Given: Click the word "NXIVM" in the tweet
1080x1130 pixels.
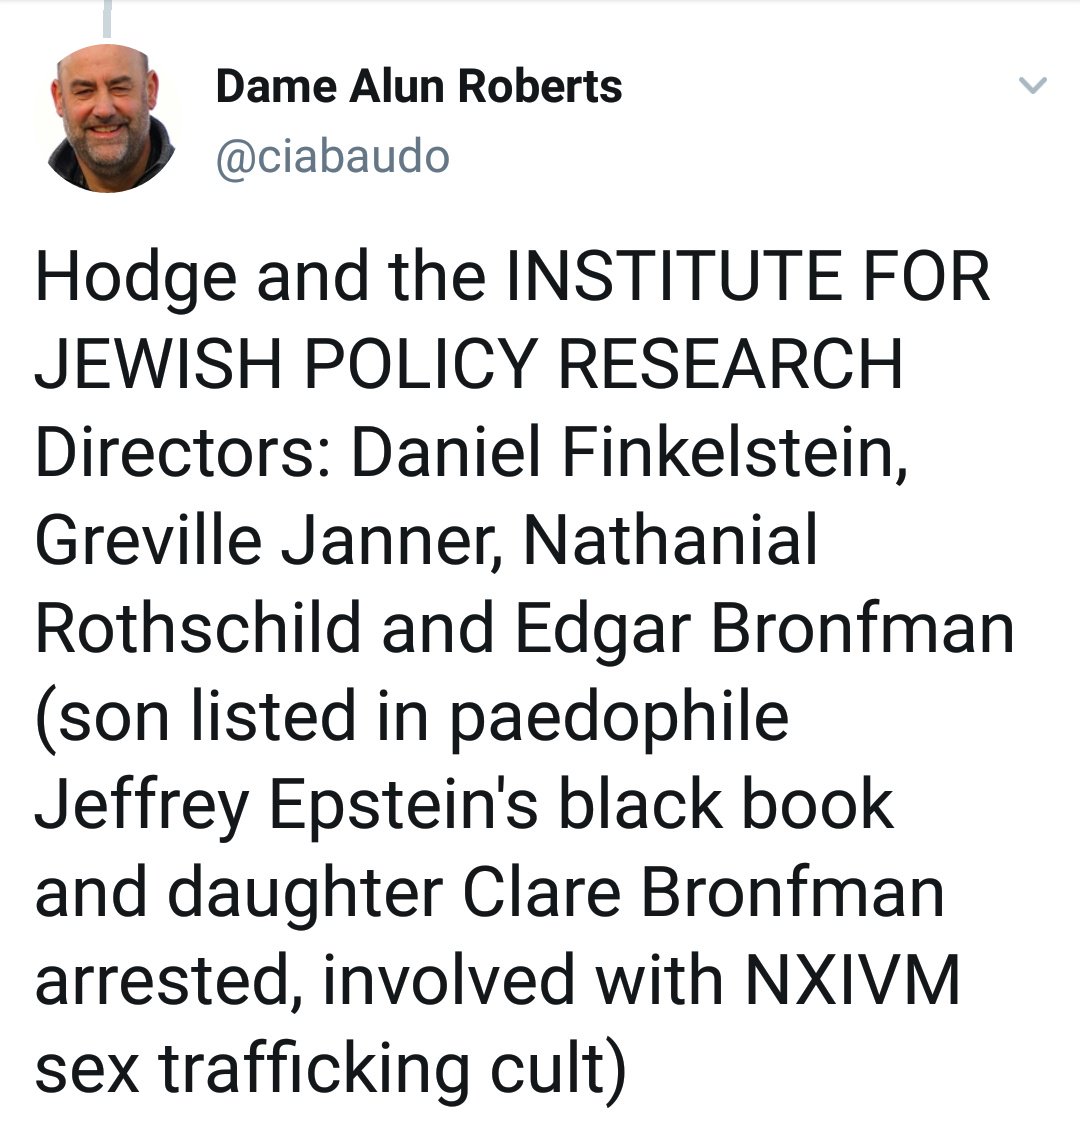Looking at the screenshot, I should 853,978.
